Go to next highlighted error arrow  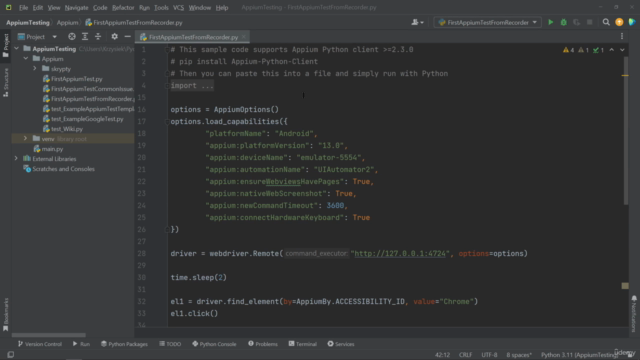click(x=622, y=50)
